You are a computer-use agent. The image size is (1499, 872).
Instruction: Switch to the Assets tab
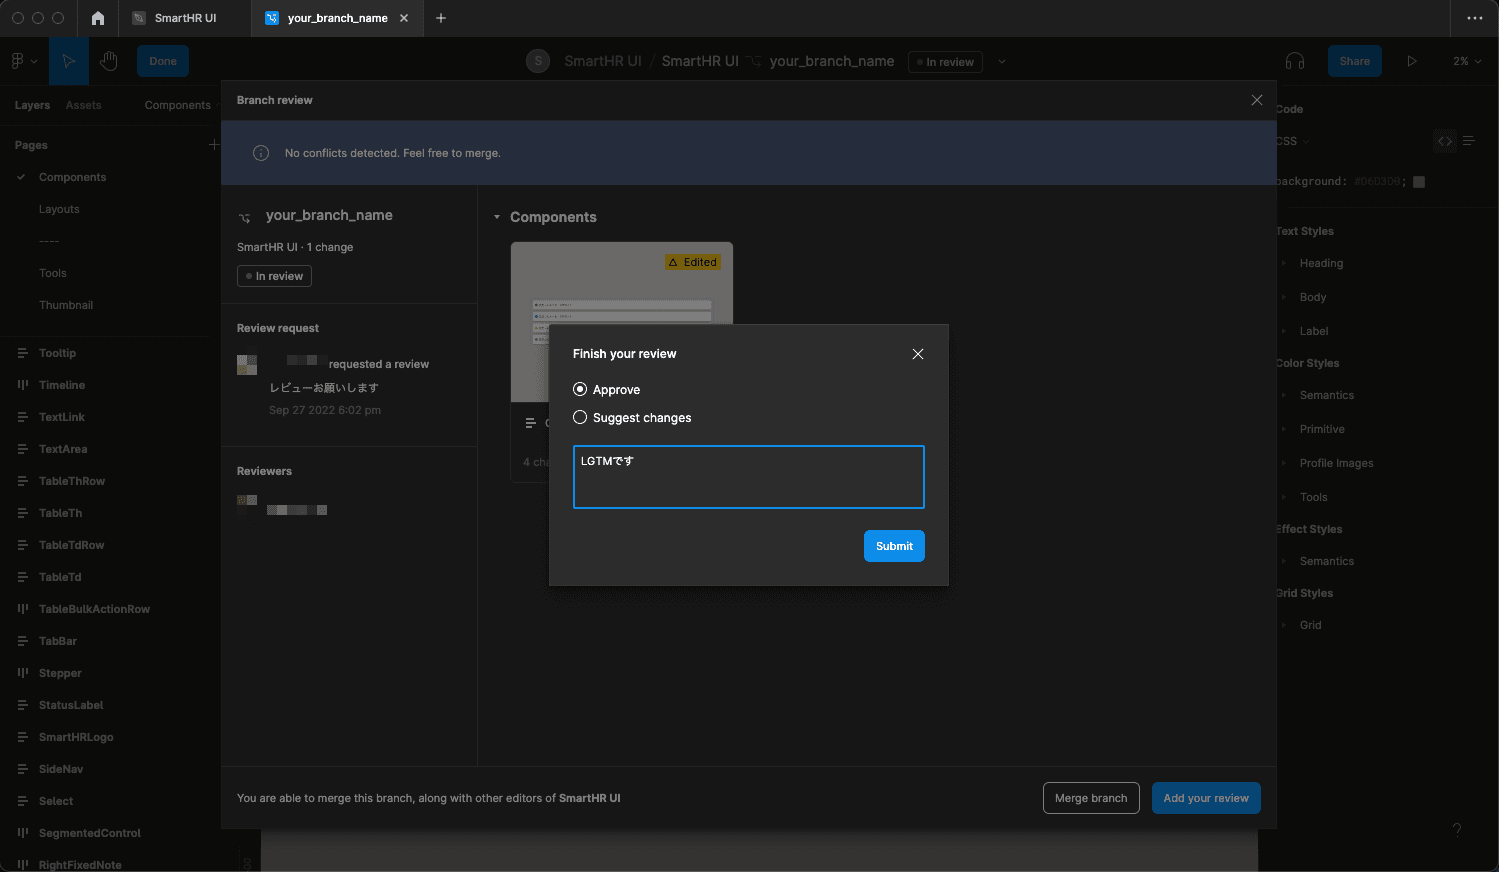pos(84,105)
